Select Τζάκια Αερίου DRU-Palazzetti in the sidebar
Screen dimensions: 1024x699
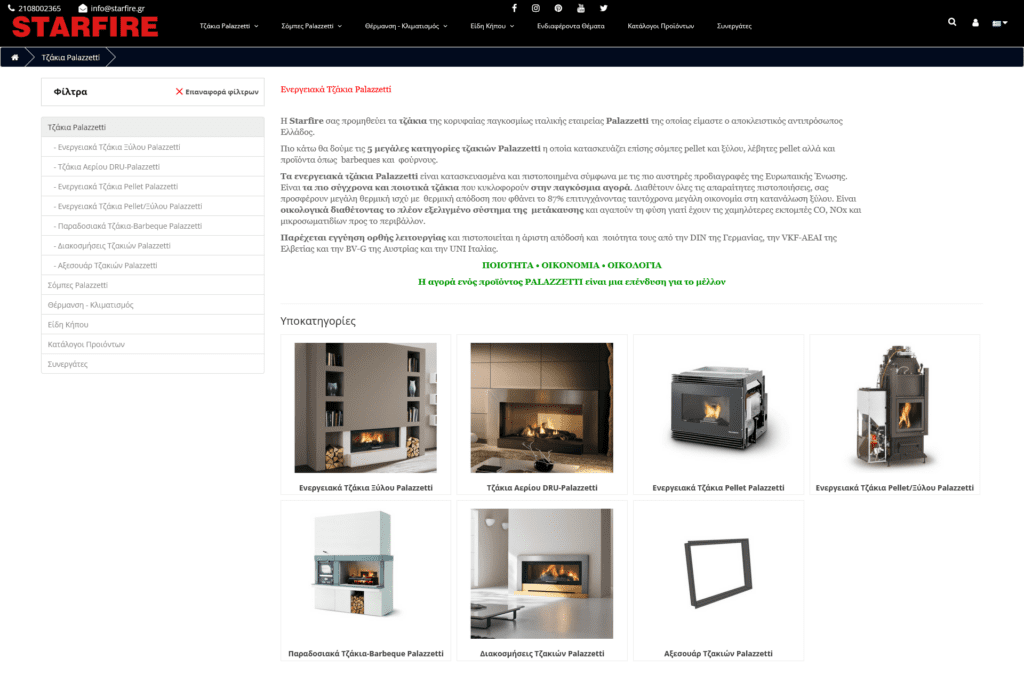[x=109, y=167]
